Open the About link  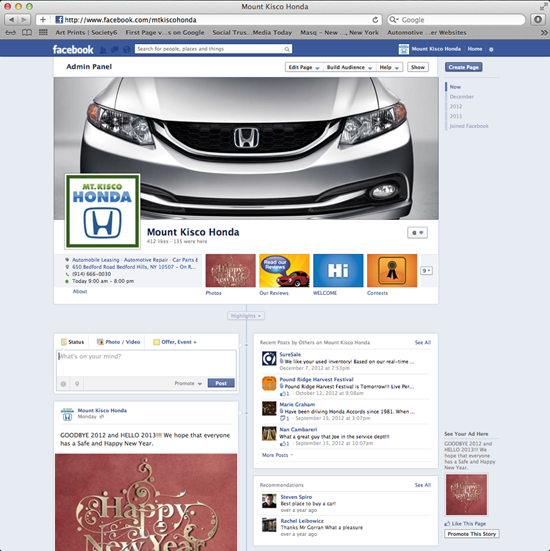[x=80, y=292]
